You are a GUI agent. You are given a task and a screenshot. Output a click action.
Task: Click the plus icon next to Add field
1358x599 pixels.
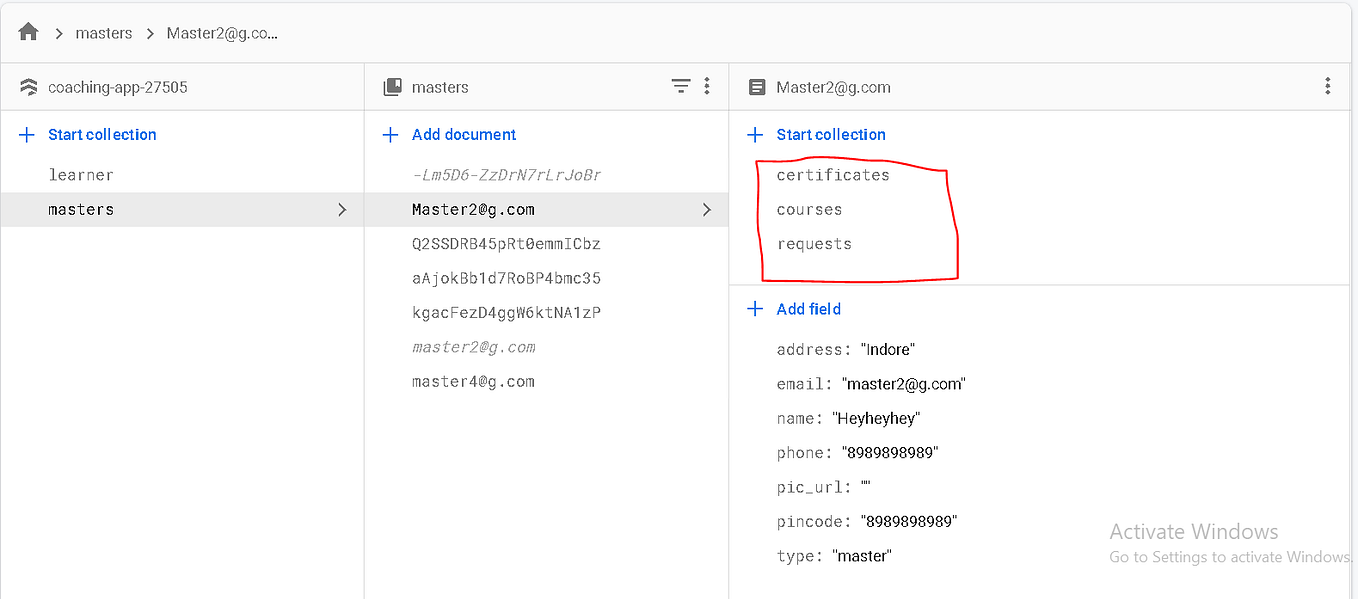(754, 309)
